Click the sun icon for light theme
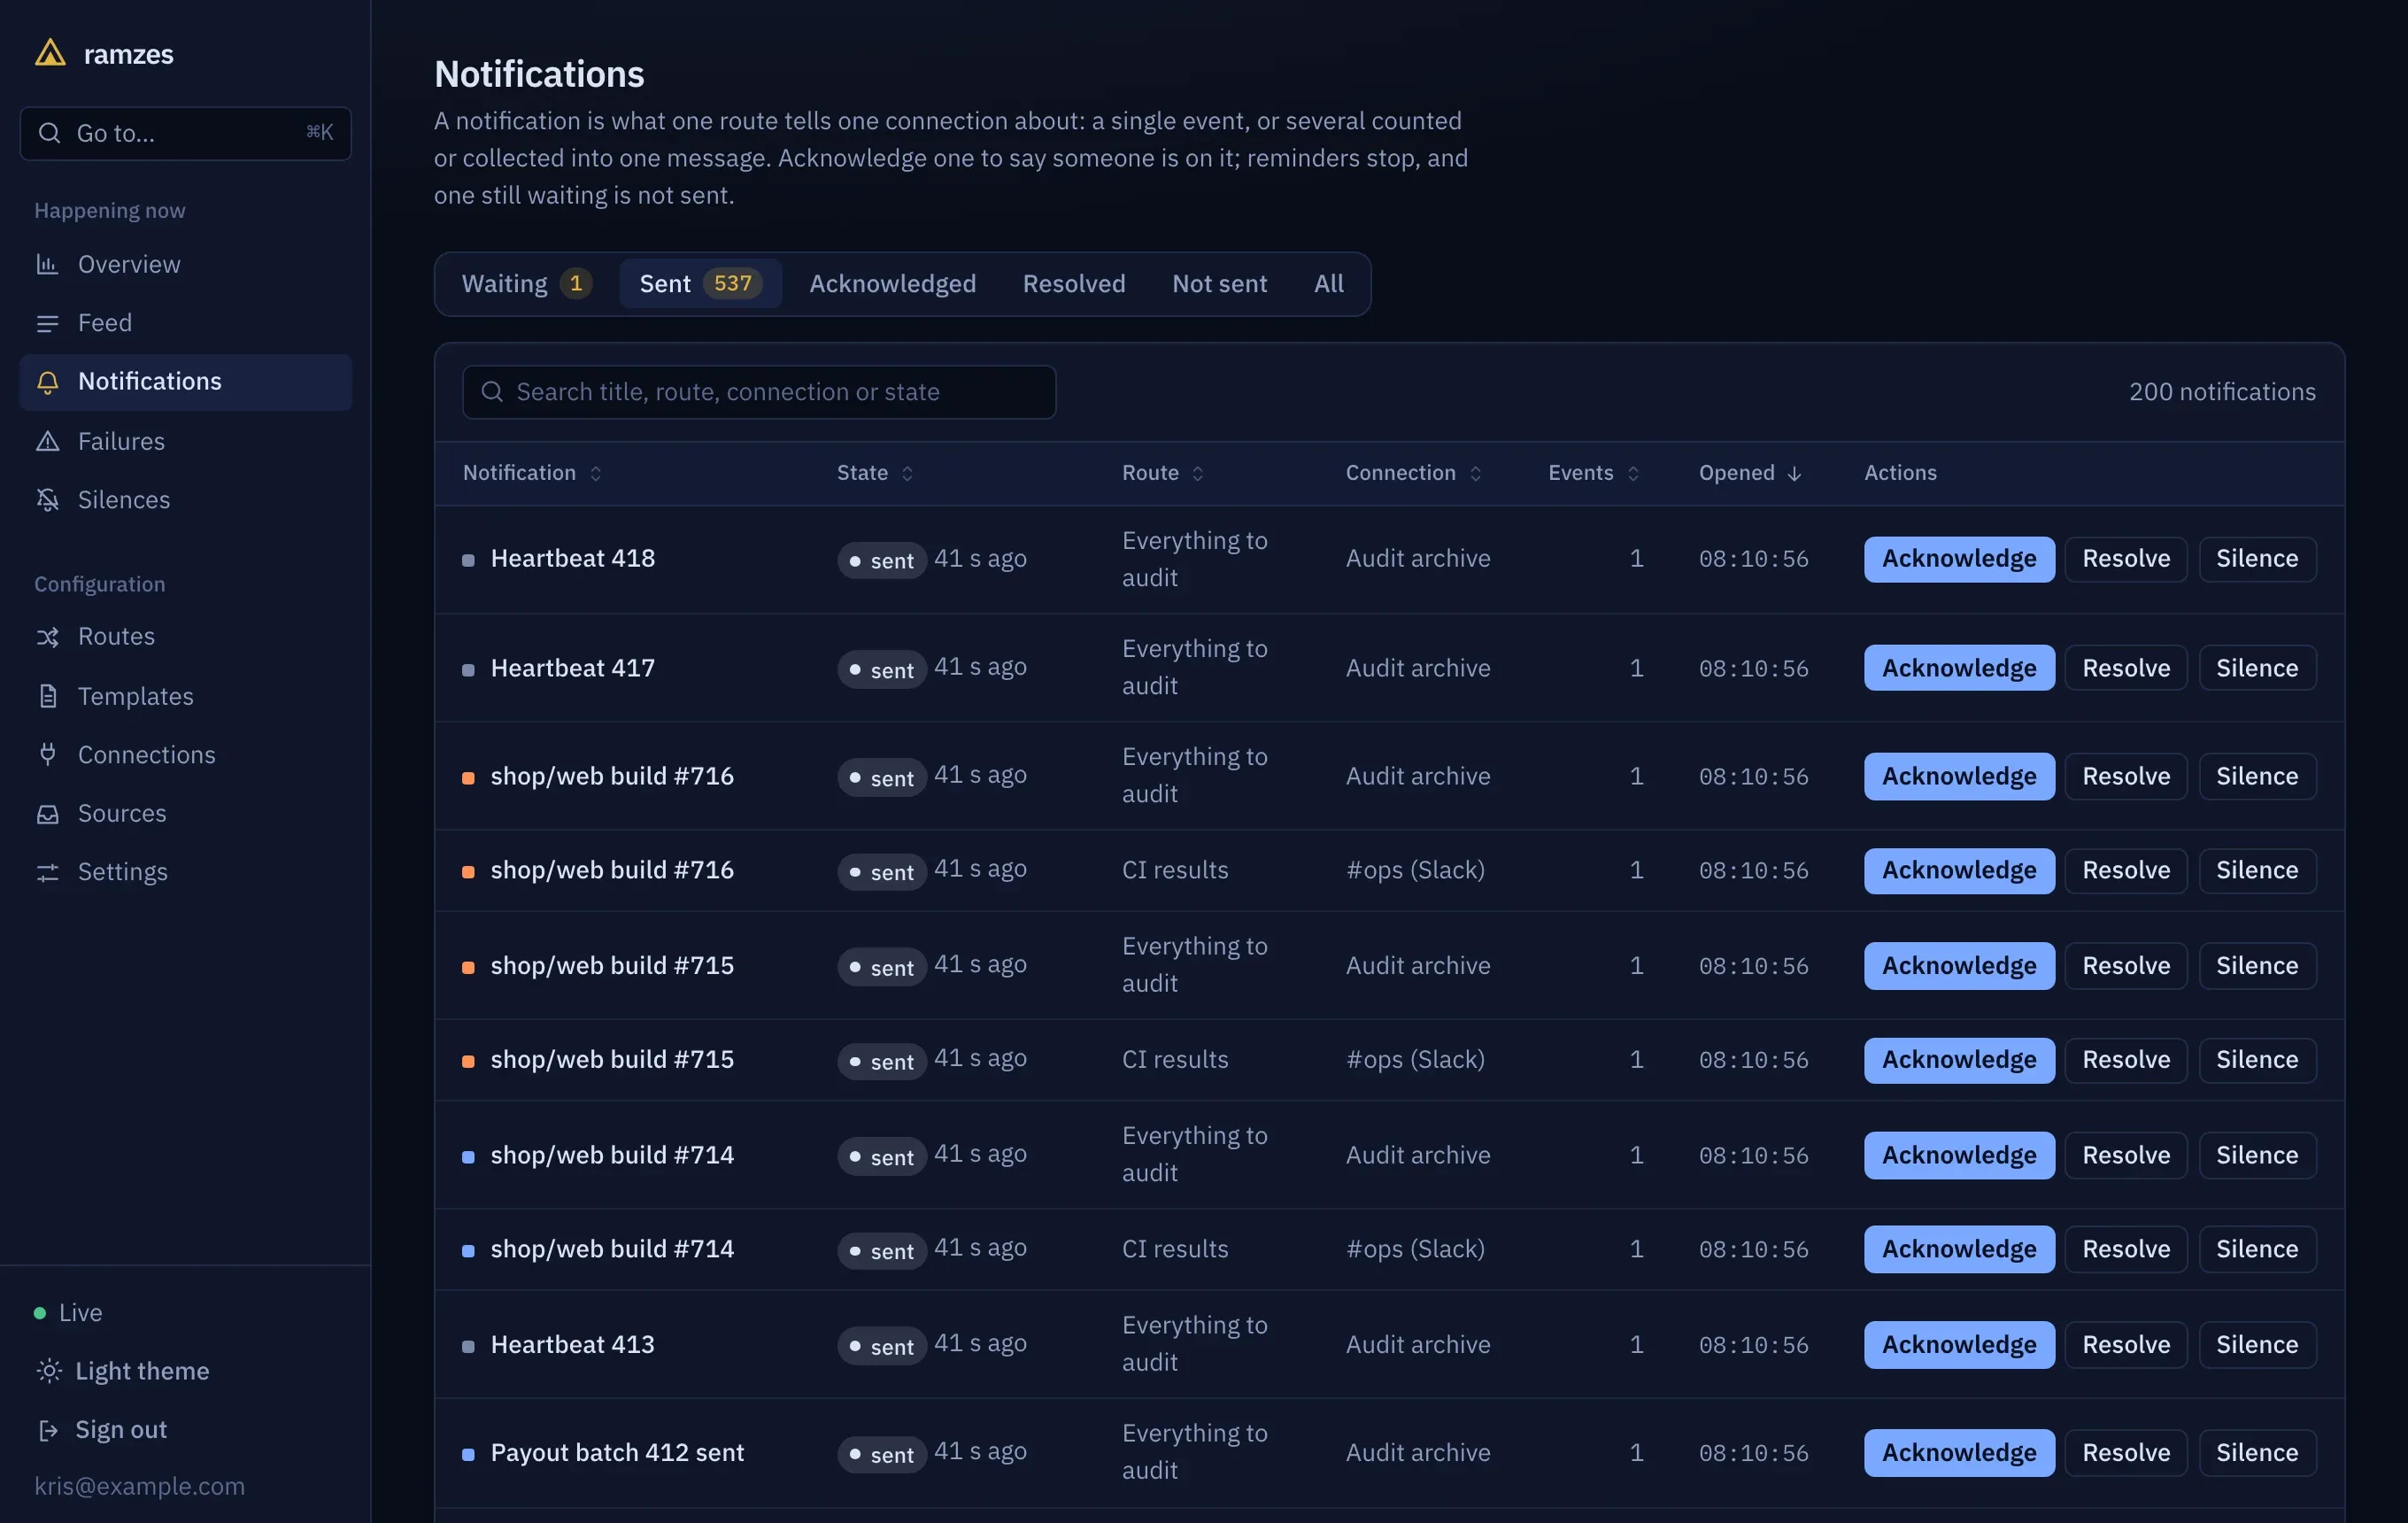This screenshot has width=2408, height=1523. coord(48,1370)
